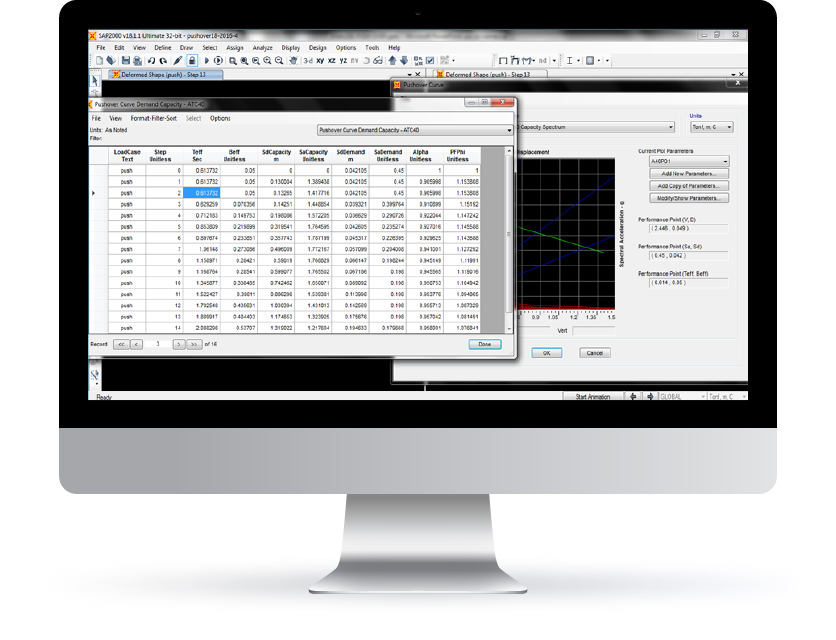This screenshot has height=640, width=836.
Task: Click Cancel in Pushover Curve dialog
Action: pos(594,353)
